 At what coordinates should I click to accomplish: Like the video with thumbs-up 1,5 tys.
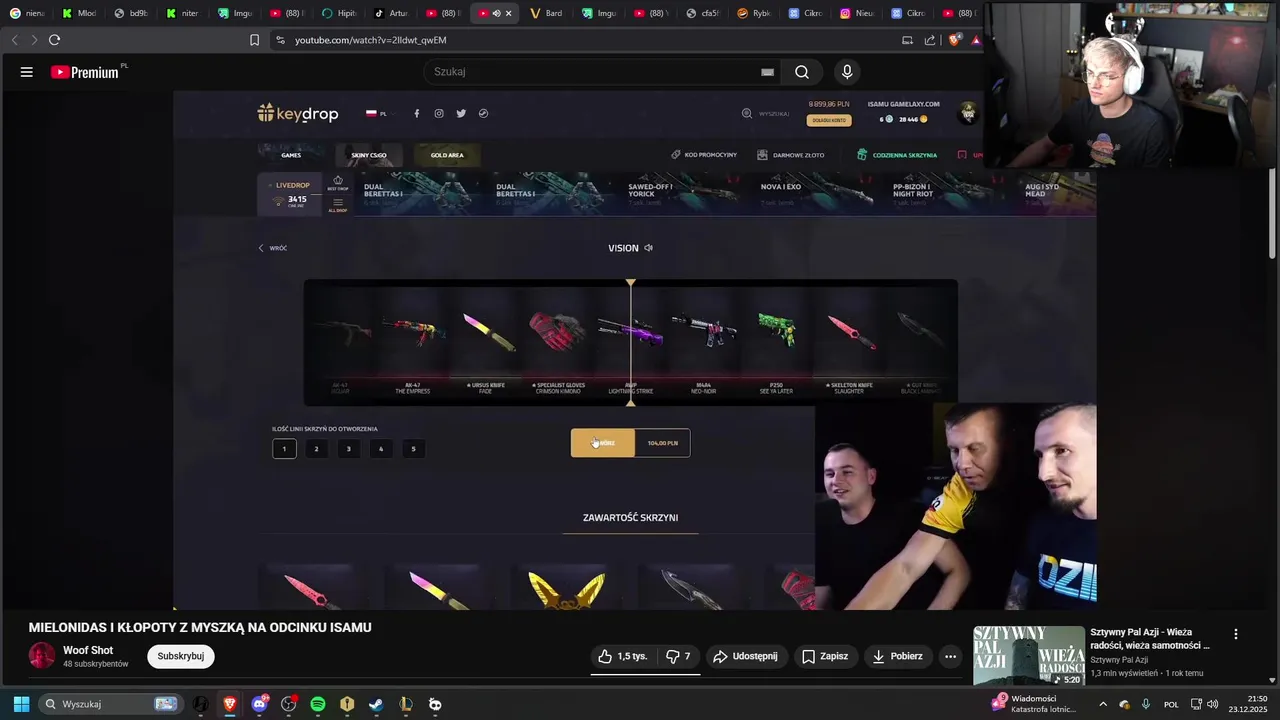[x=622, y=656]
